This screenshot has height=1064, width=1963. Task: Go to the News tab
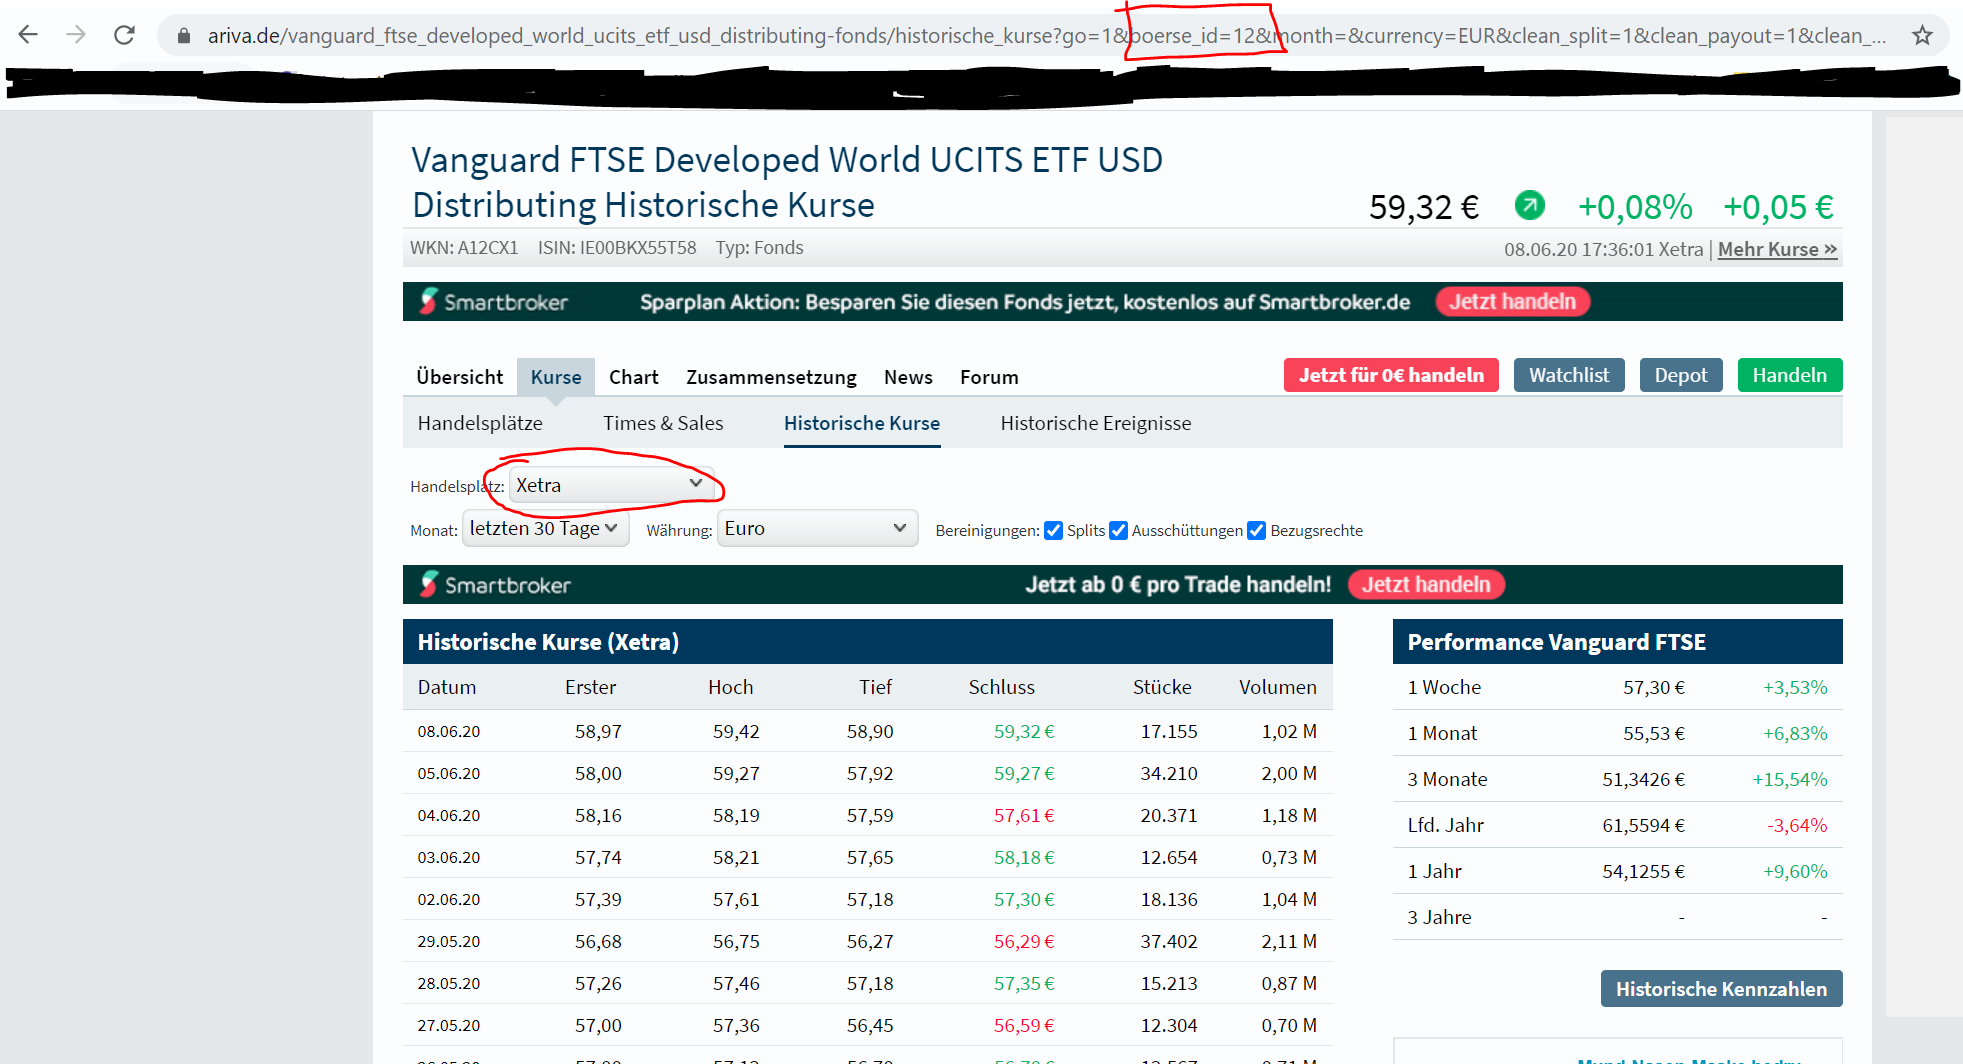point(908,377)
